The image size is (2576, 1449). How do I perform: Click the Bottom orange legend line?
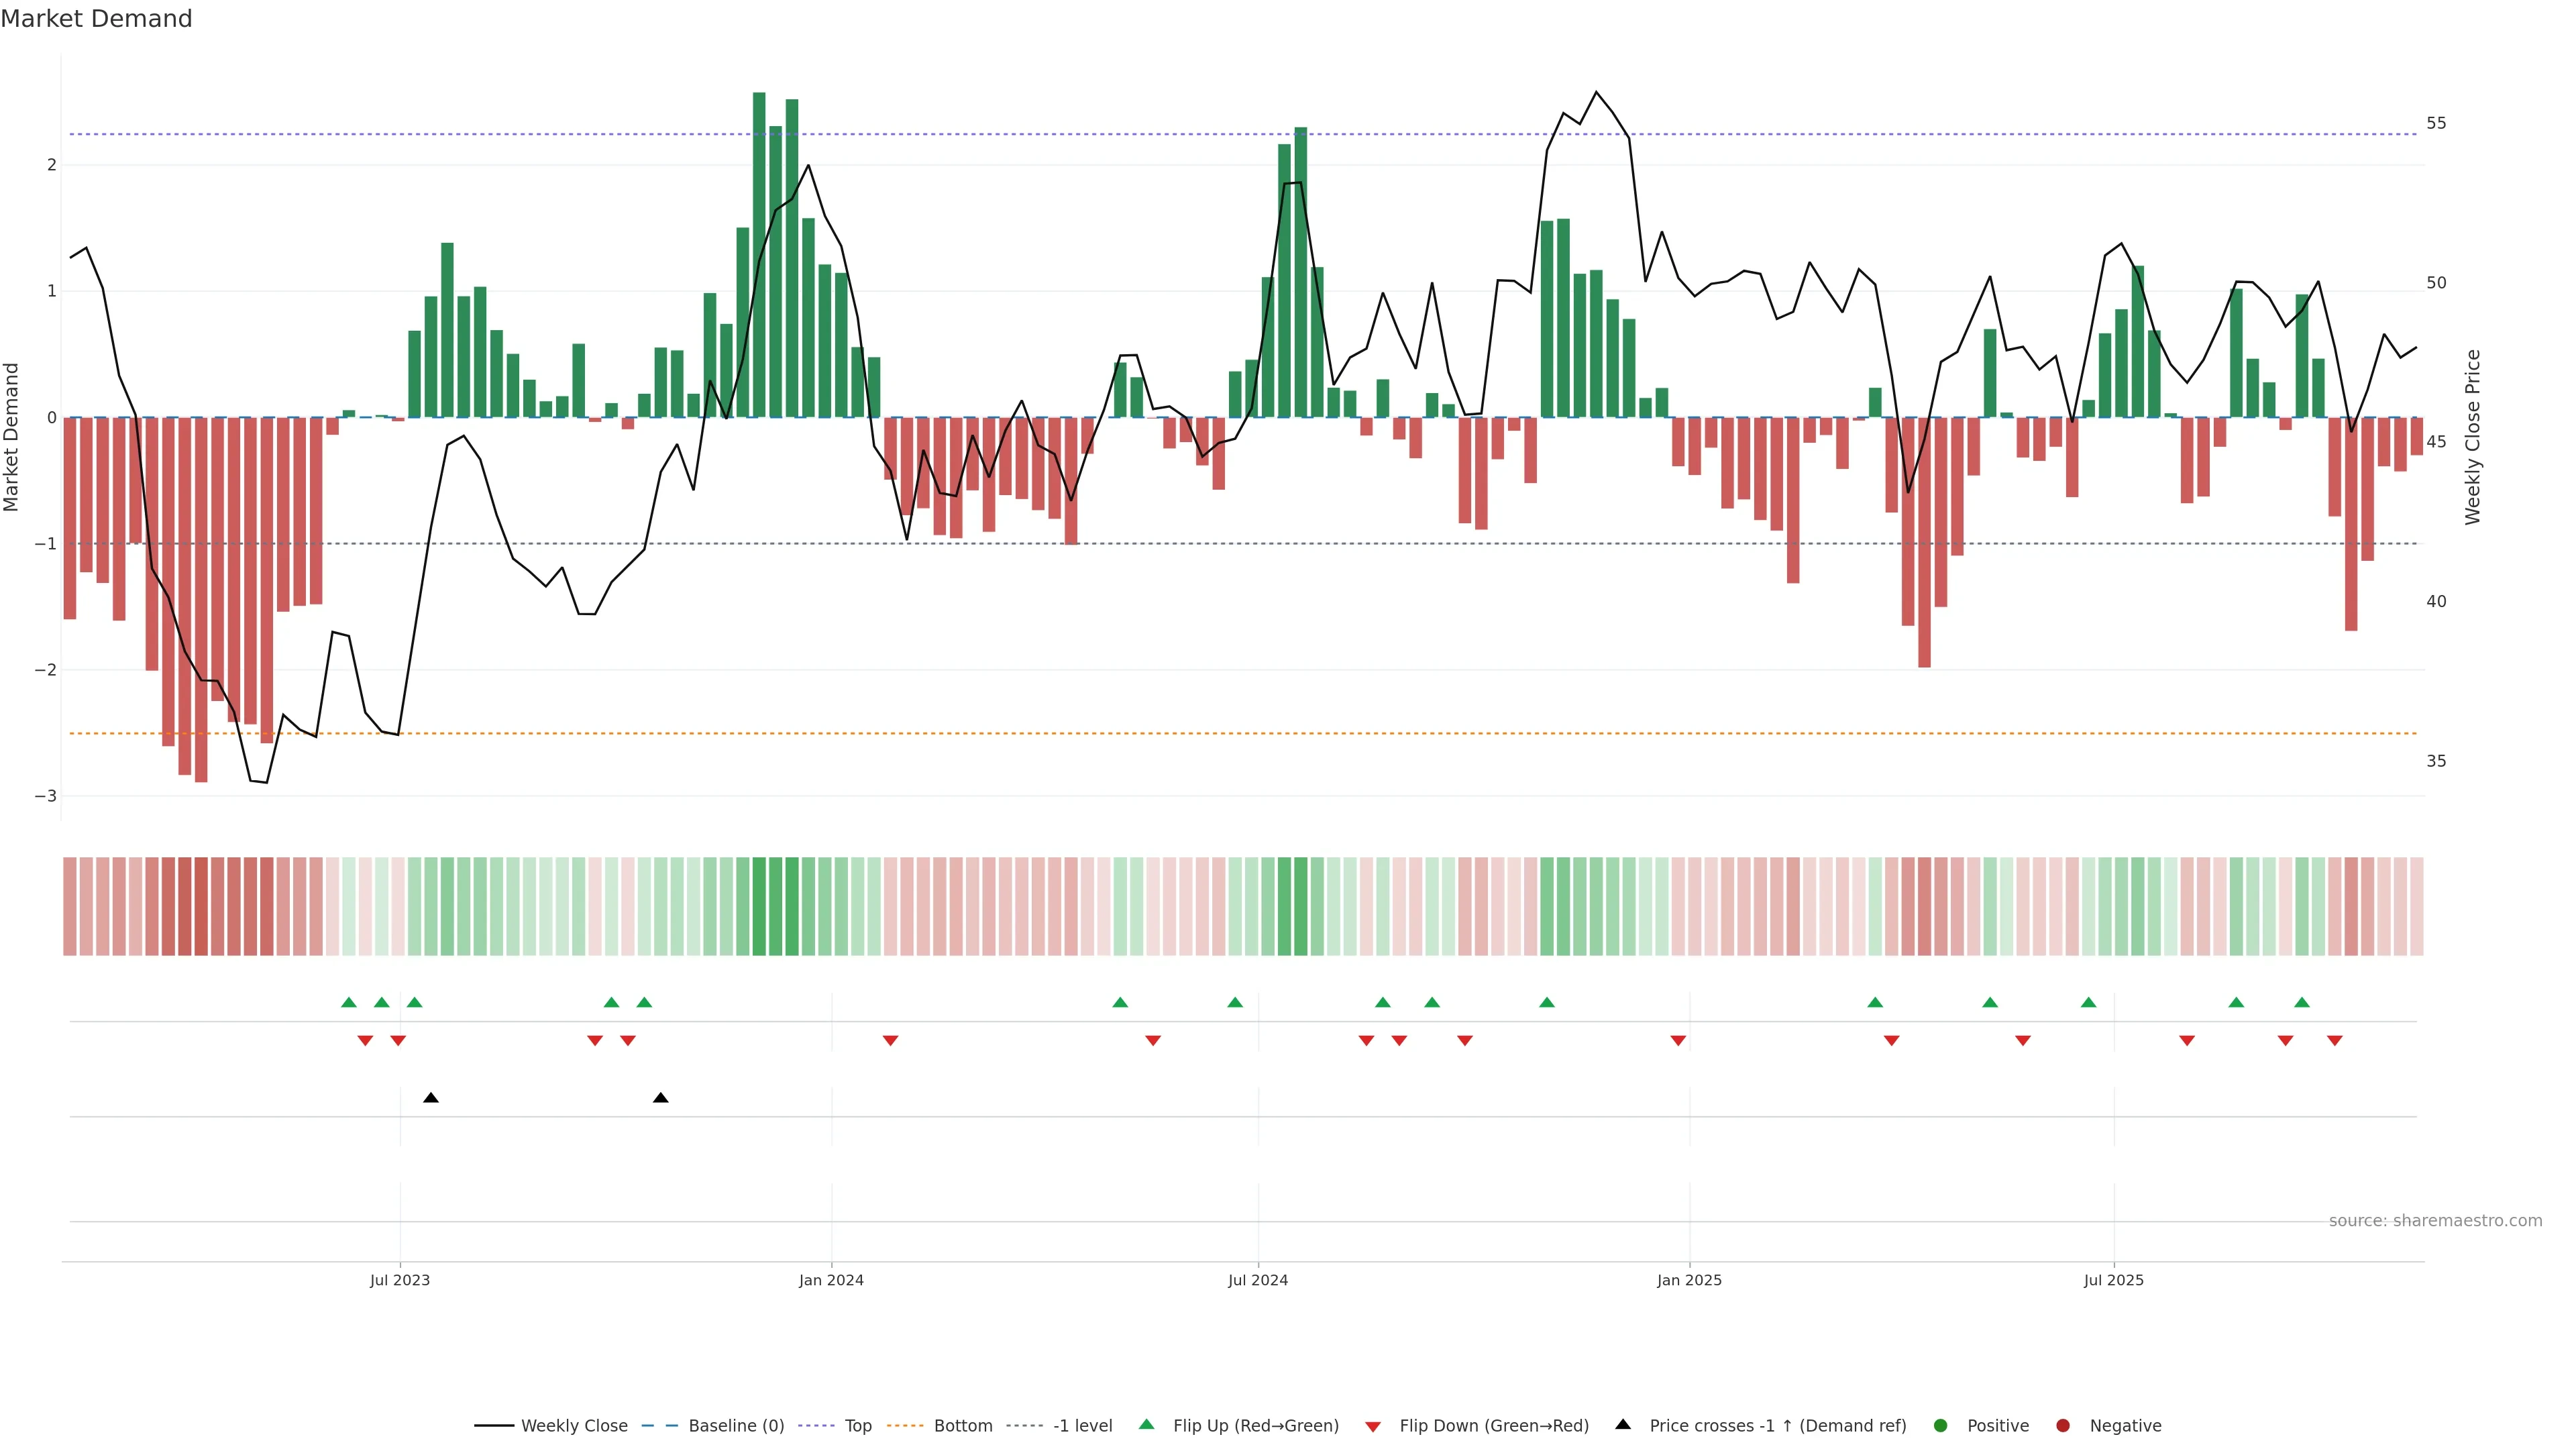click(x=905, y=1426)
